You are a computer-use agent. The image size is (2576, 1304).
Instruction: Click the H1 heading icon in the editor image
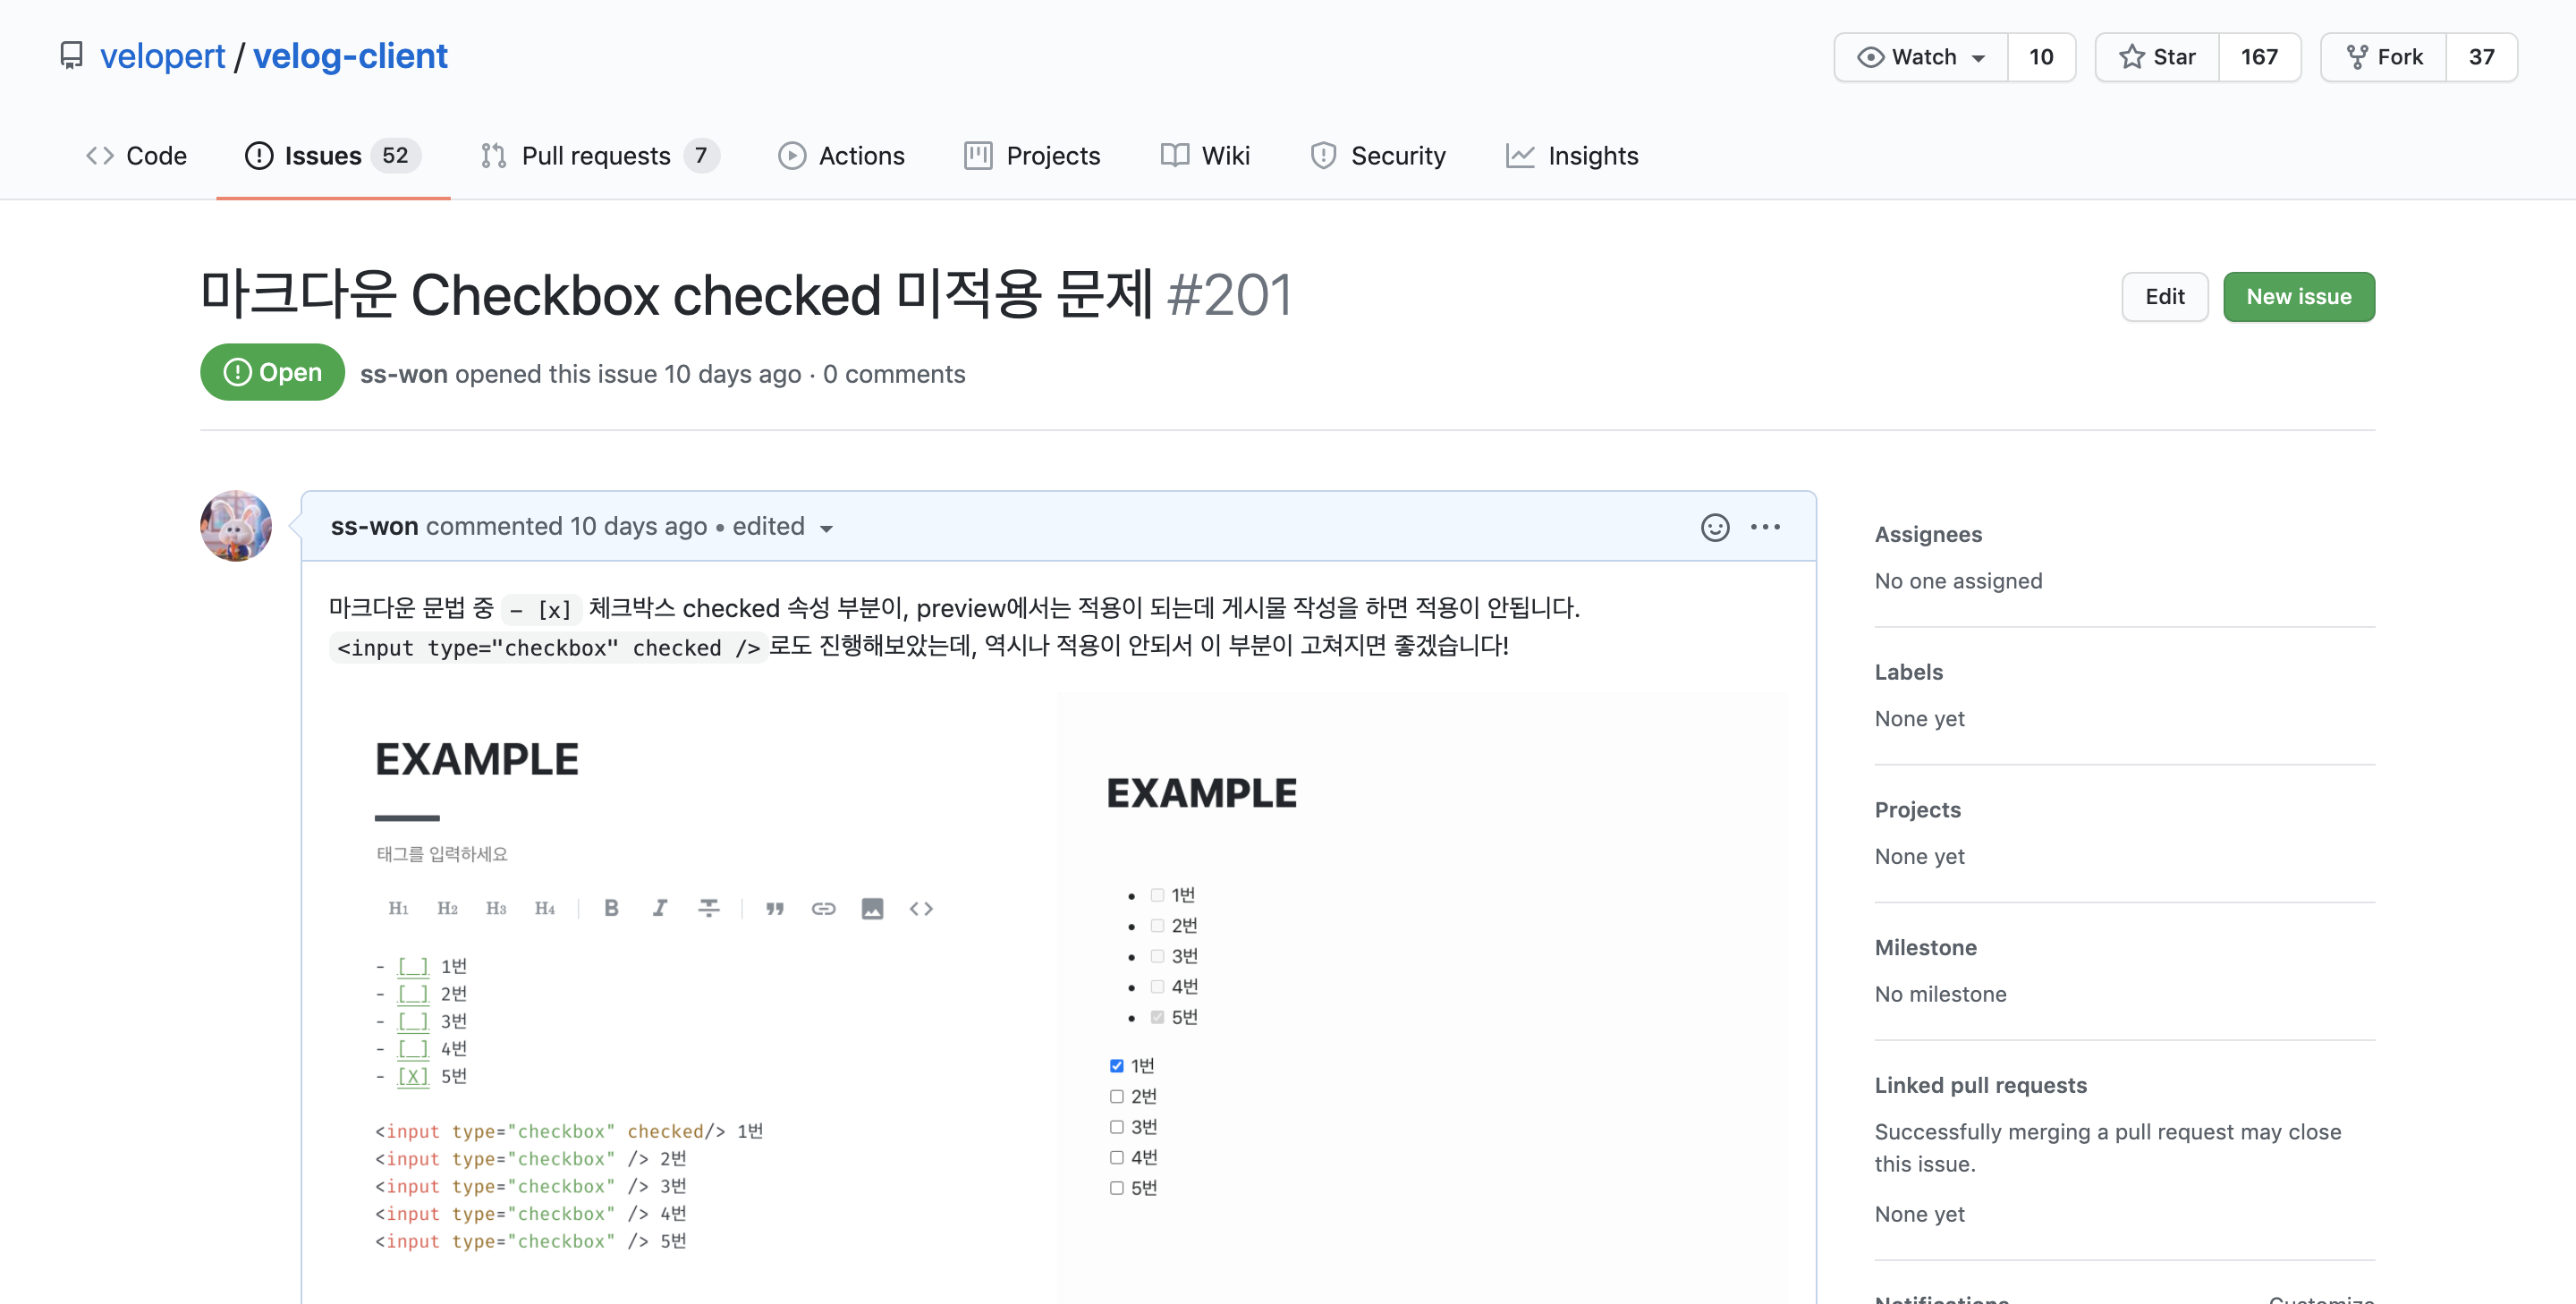click(398, 908)
